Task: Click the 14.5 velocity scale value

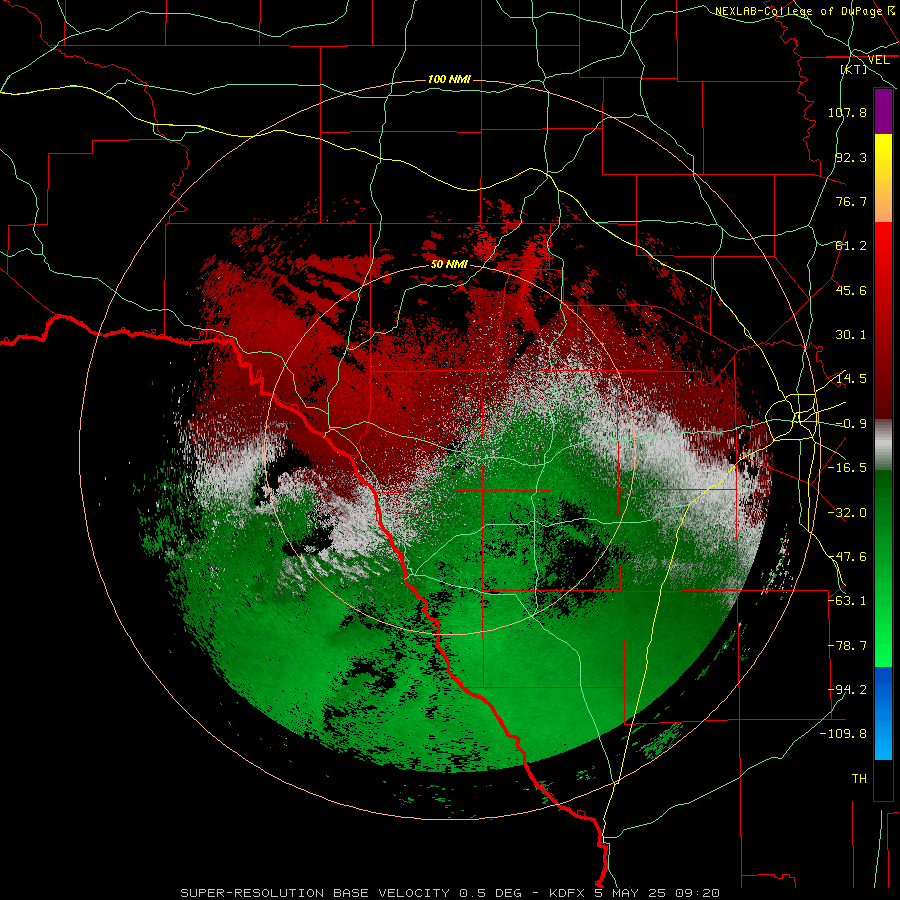Action: tap(851, 379)
